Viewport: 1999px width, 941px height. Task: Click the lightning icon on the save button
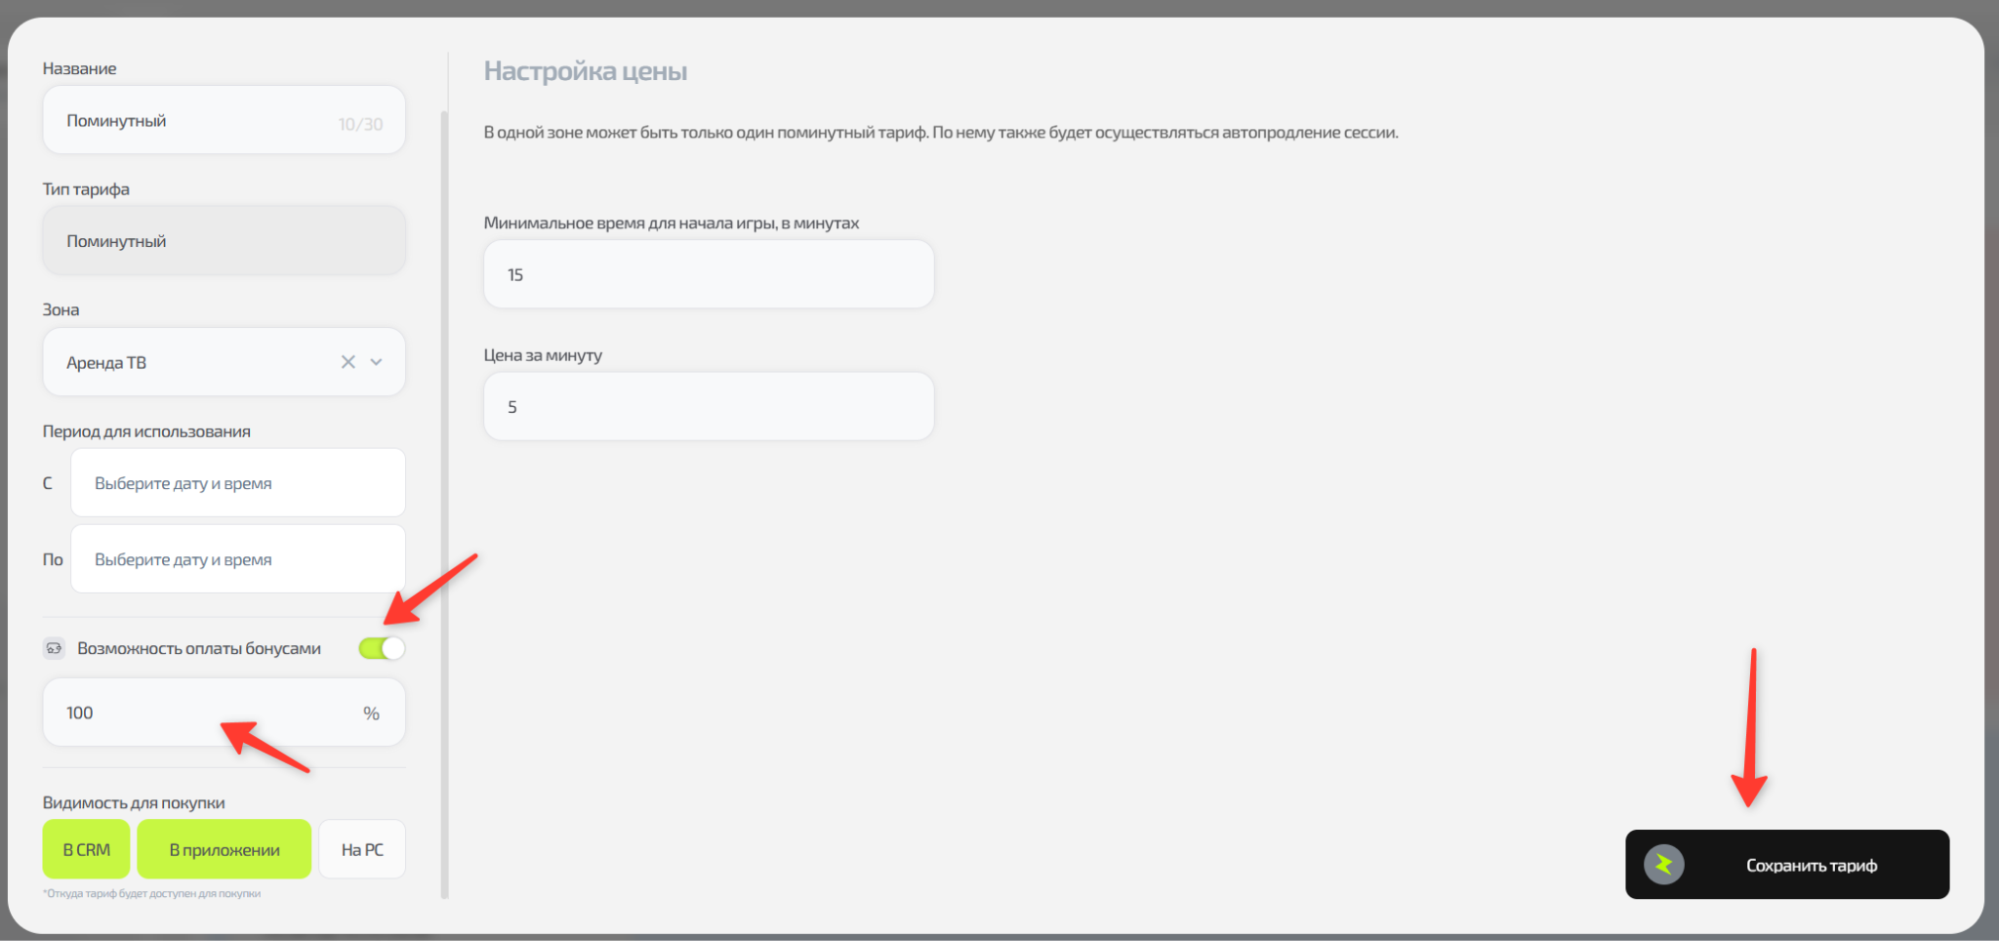point(1664,865)
